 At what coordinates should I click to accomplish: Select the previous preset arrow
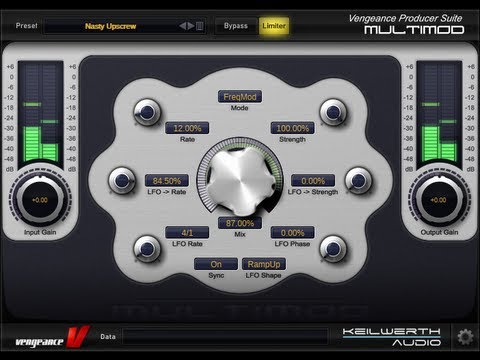click(182, 26)
